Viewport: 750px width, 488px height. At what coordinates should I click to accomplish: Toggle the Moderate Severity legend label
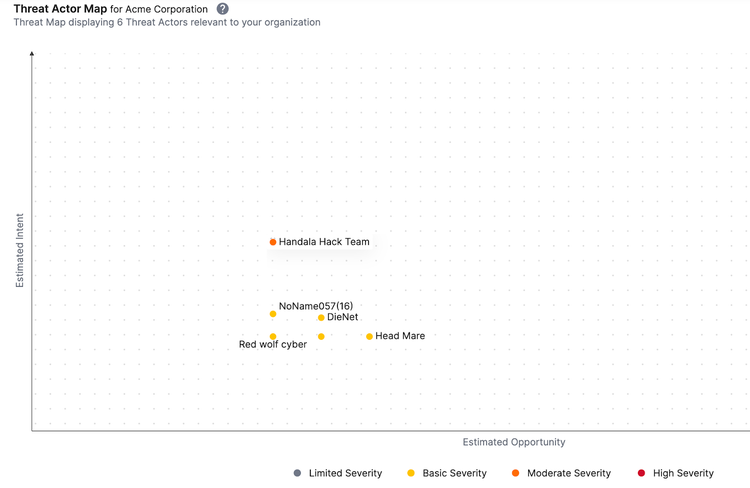click(568, 473)
